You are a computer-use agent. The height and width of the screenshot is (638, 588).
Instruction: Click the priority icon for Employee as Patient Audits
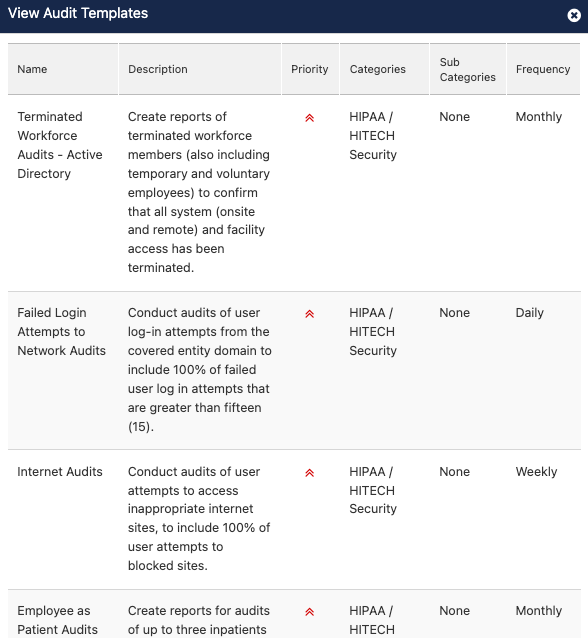310,612
